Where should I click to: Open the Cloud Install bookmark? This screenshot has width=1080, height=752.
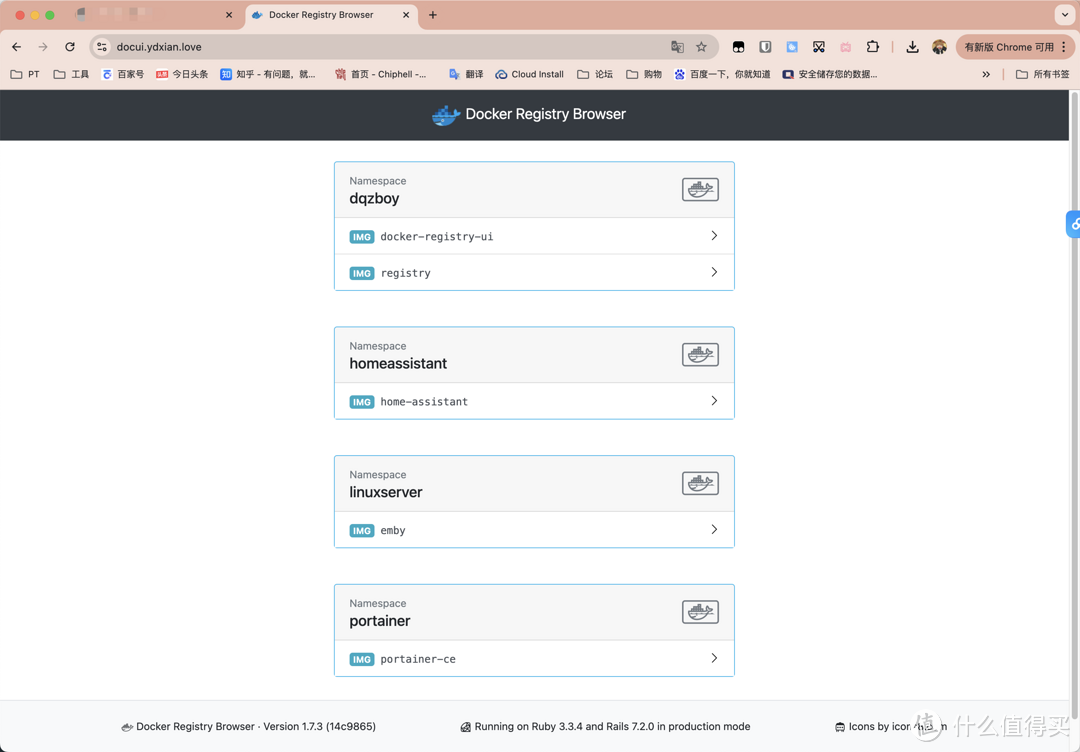pyautogui.click(x=529, y=74)
